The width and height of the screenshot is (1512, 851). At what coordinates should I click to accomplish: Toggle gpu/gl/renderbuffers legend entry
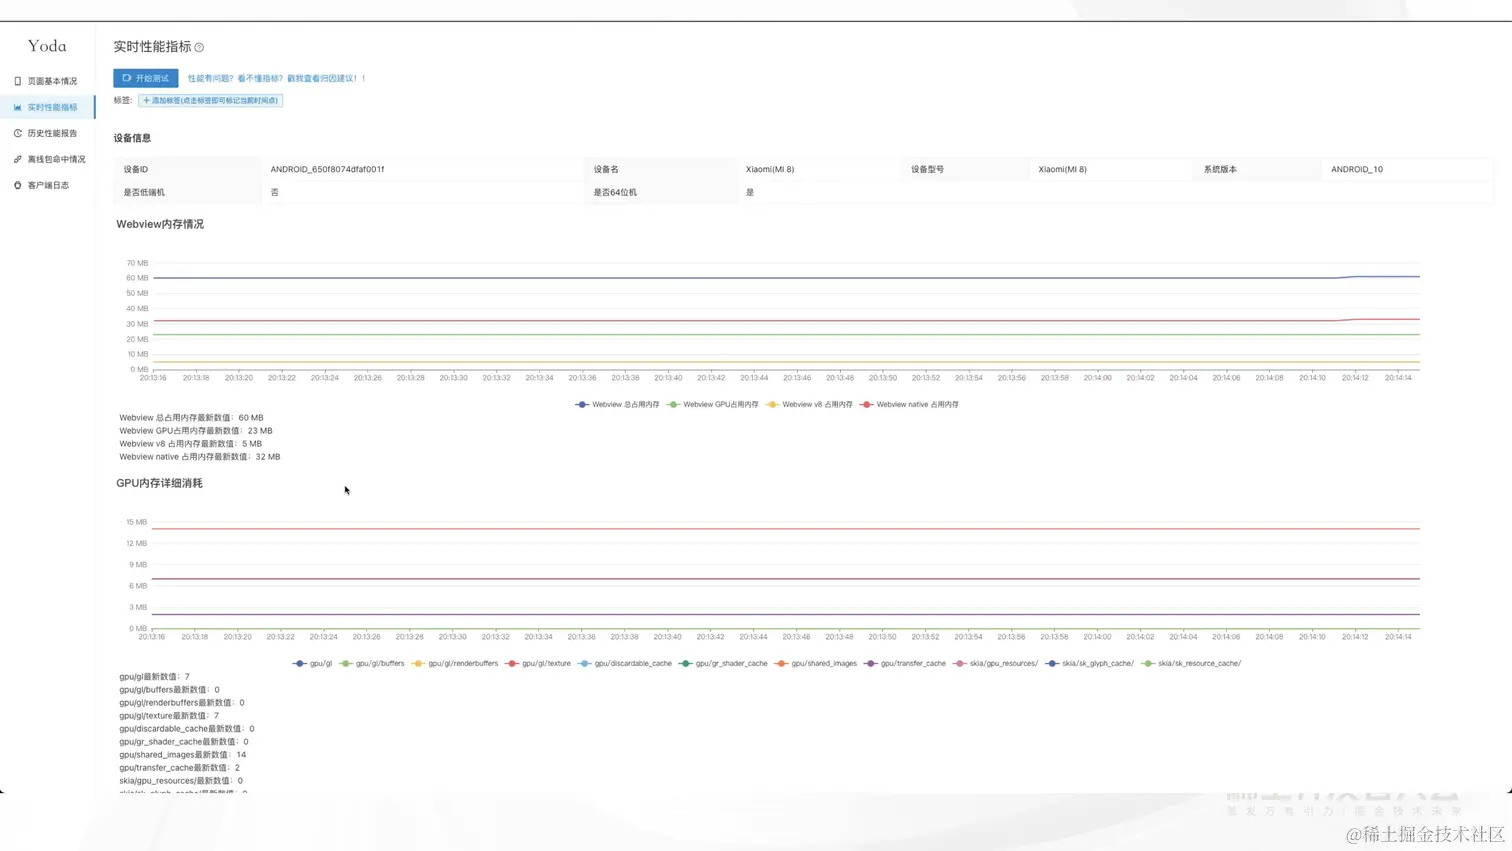[x=454, y=664]
